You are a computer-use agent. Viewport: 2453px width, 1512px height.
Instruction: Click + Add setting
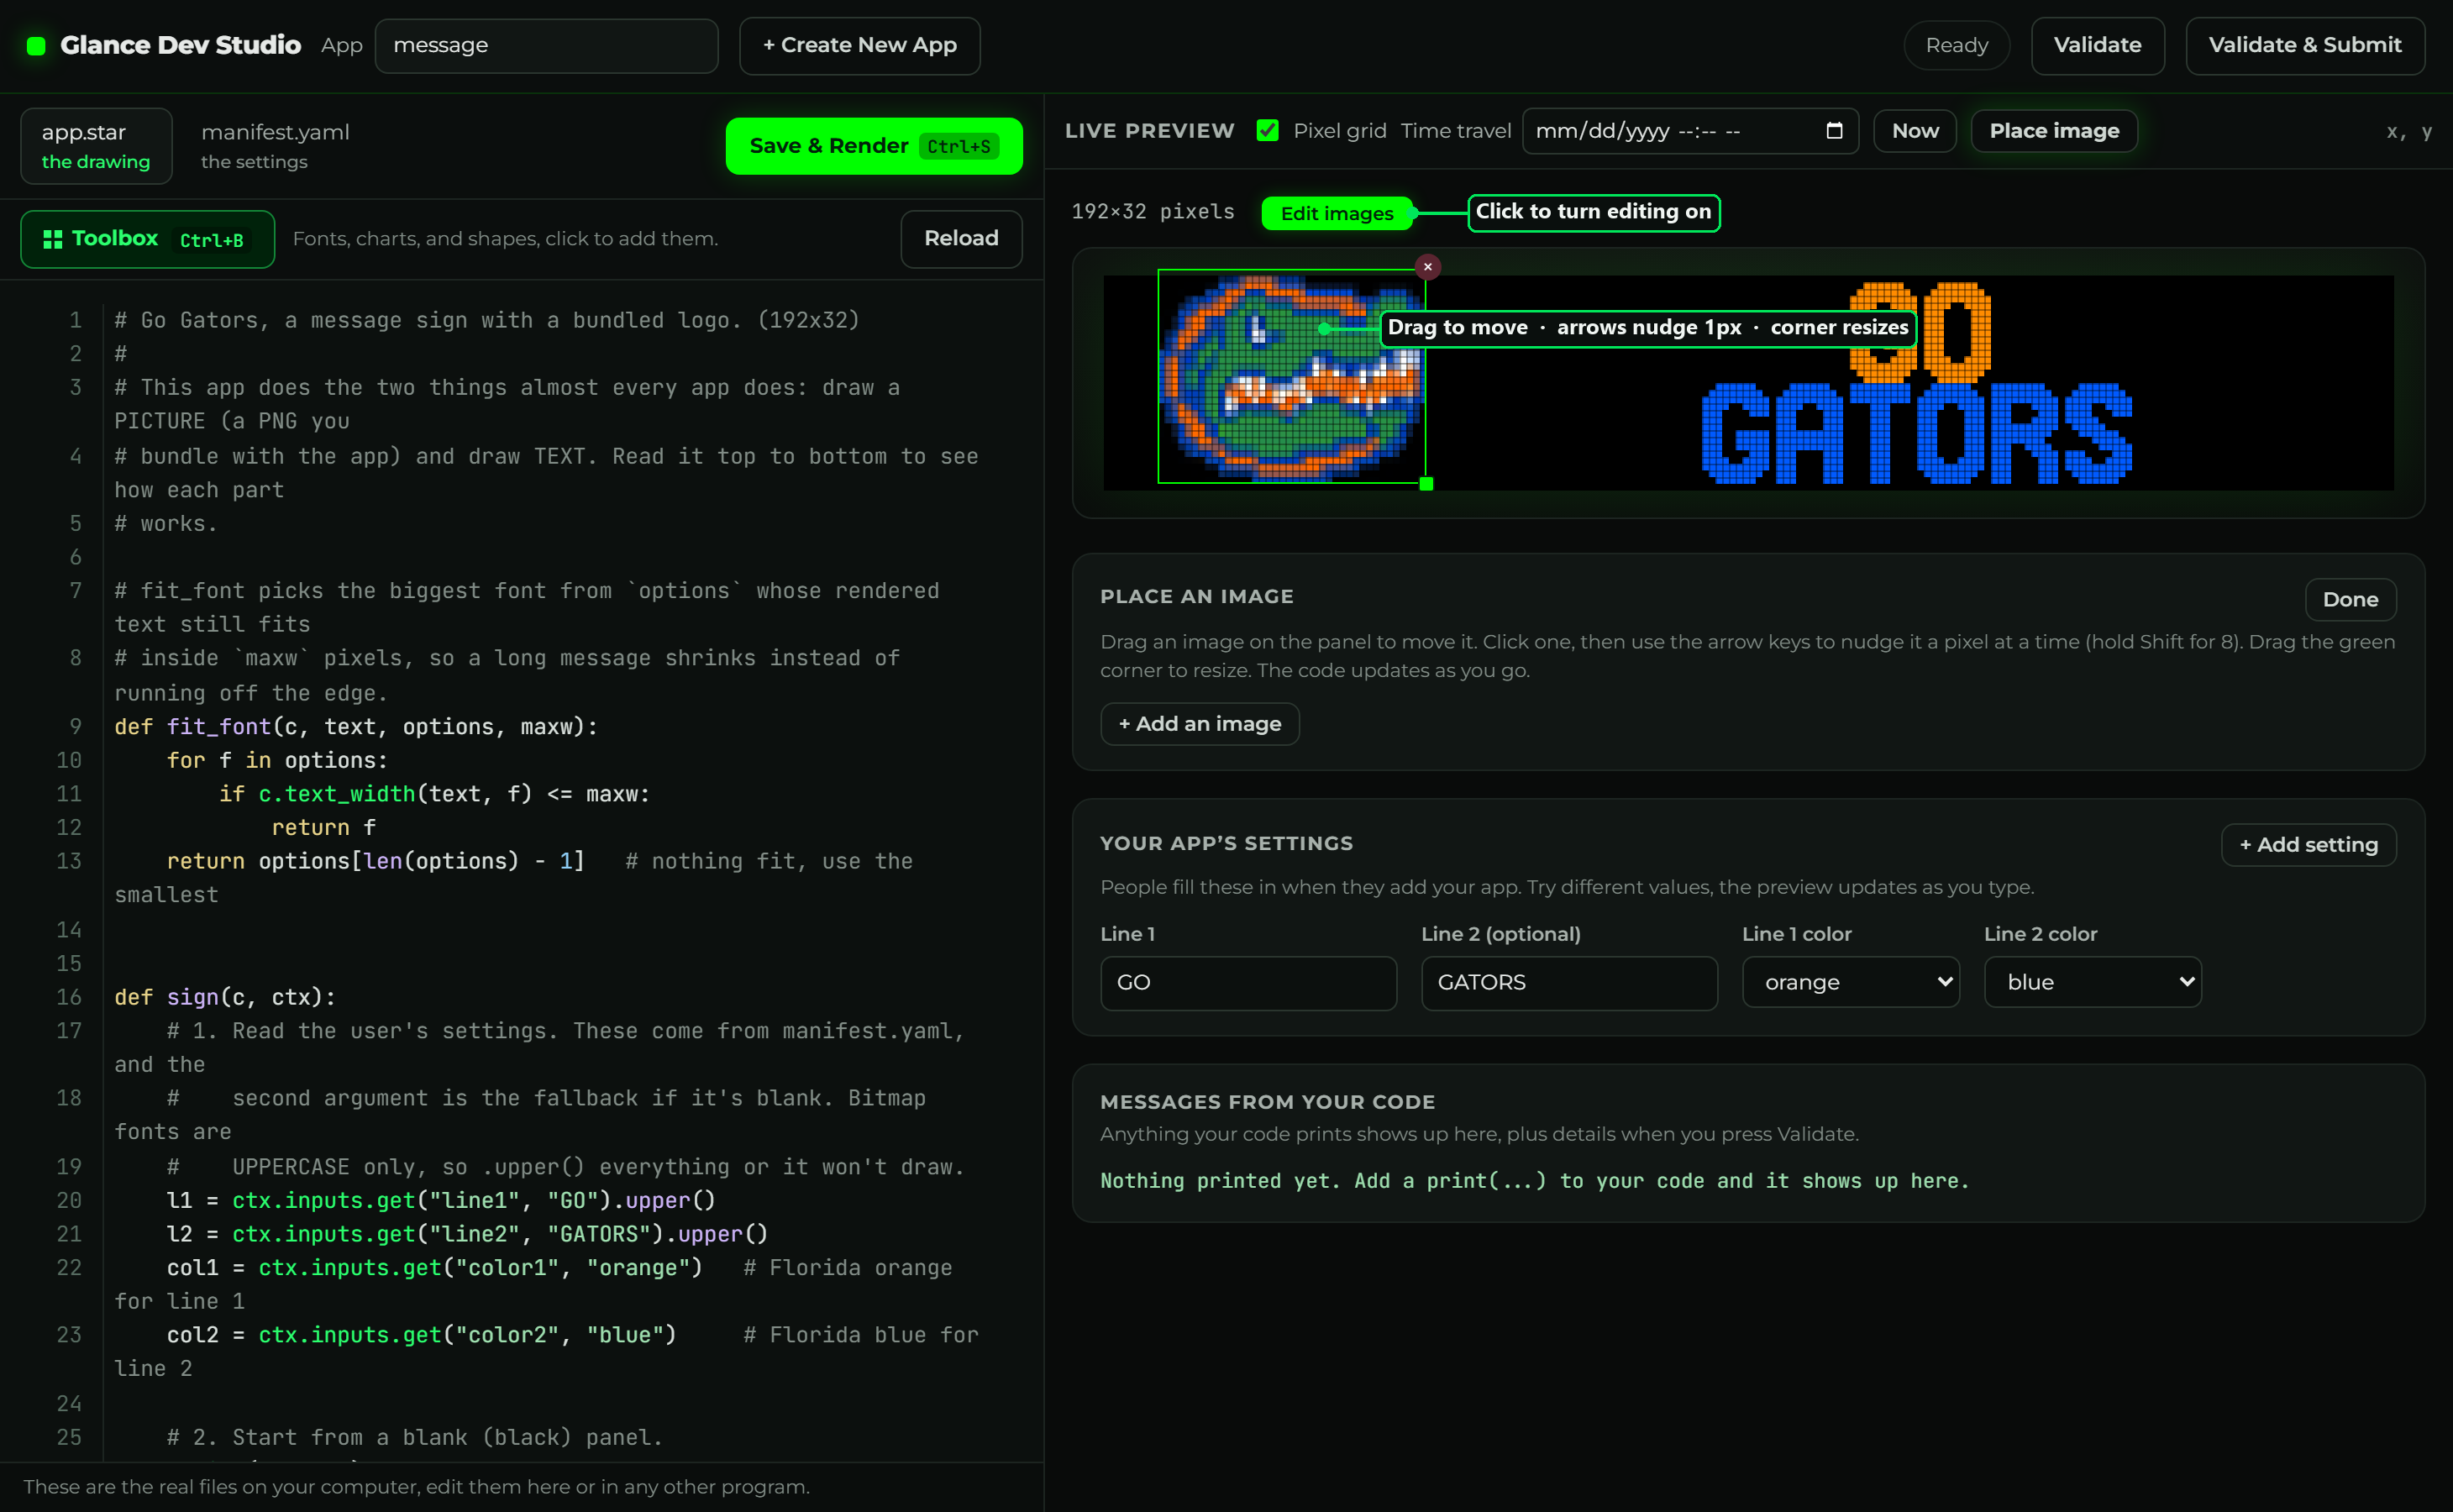2308,845
